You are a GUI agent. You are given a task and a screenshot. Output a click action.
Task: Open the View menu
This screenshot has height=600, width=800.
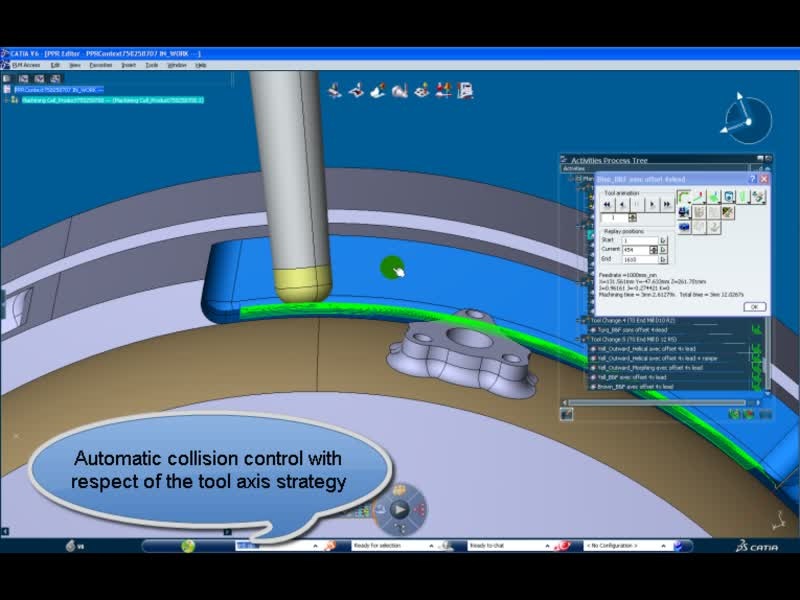click(x=74, y=65)
